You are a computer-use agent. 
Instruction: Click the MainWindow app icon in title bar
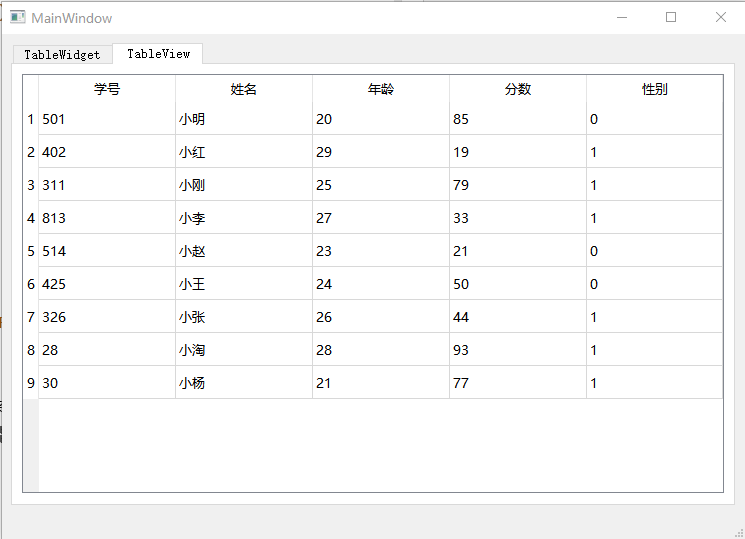17,18
